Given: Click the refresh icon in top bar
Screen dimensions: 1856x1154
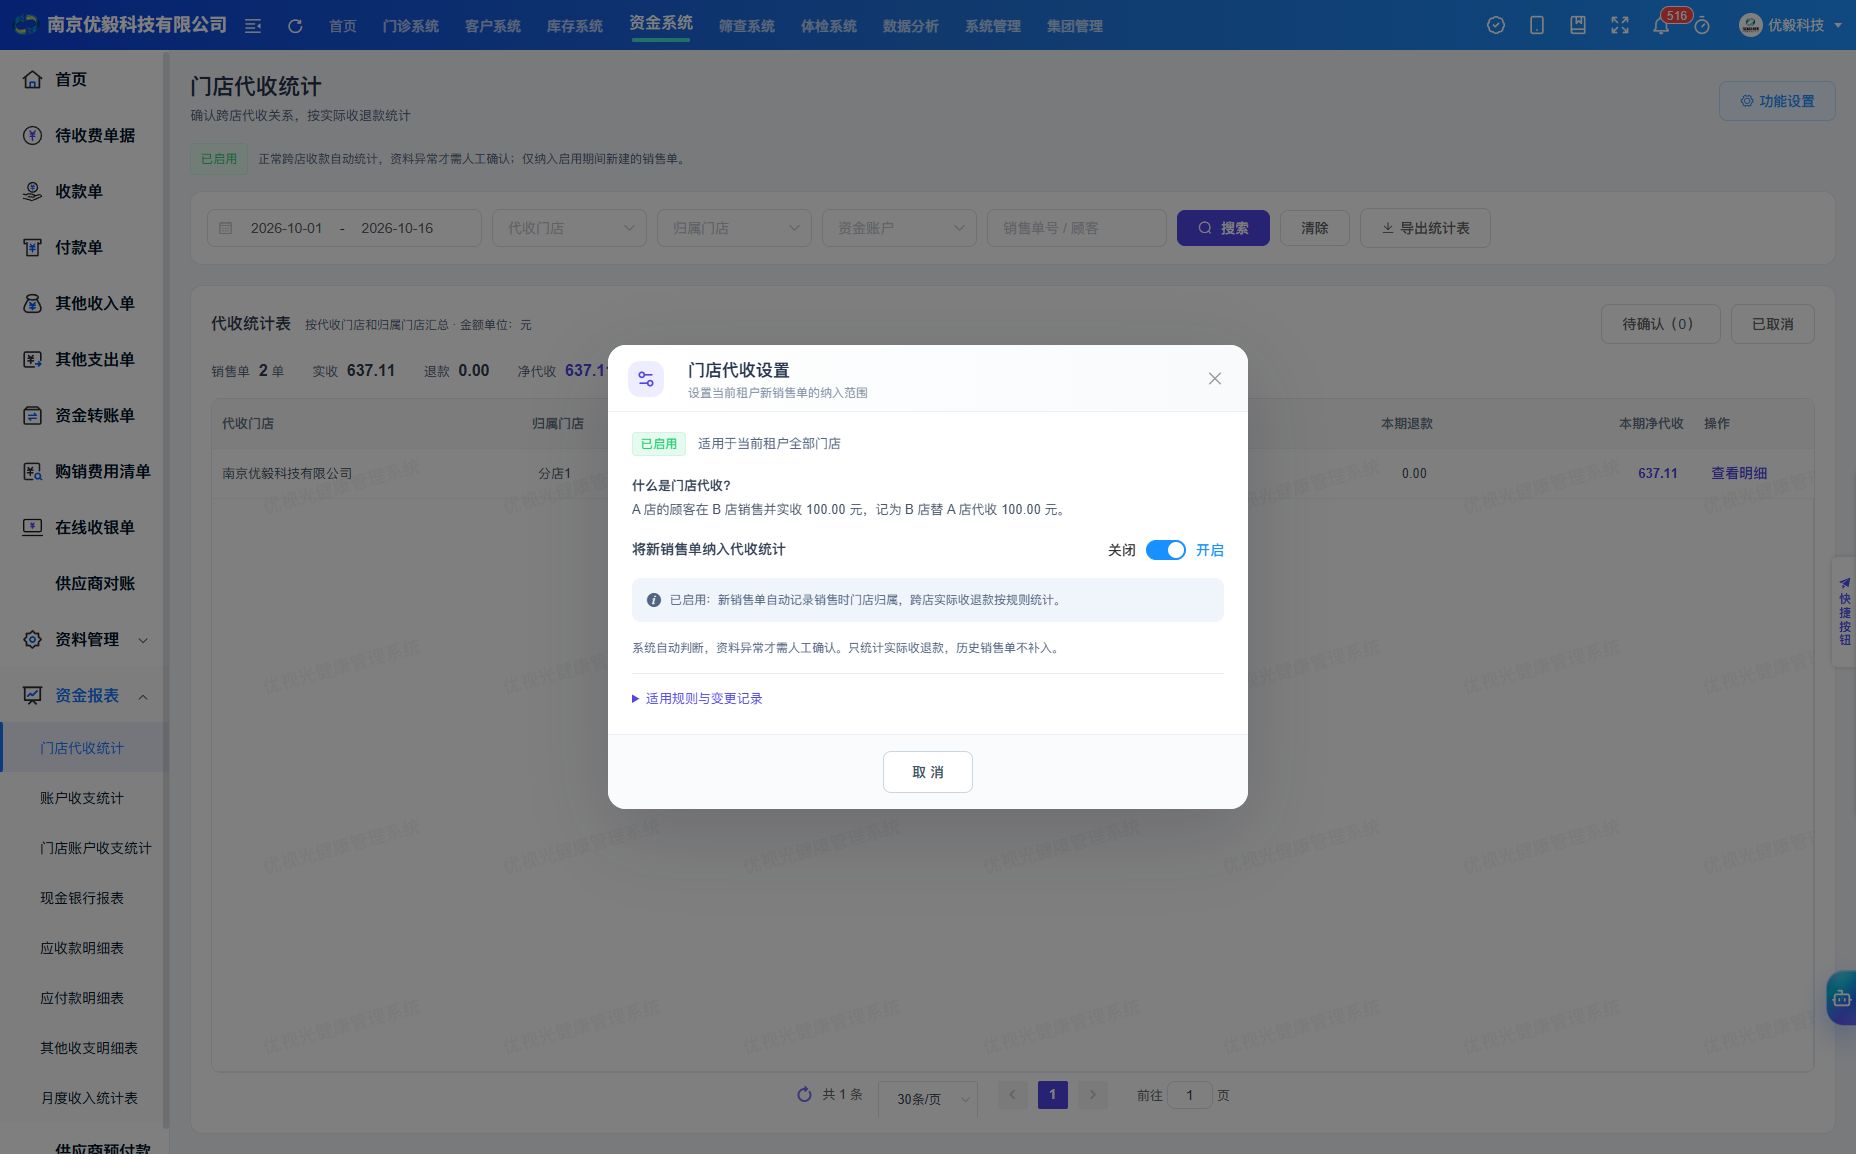Looking at the screenshot, I should [295, 26].
